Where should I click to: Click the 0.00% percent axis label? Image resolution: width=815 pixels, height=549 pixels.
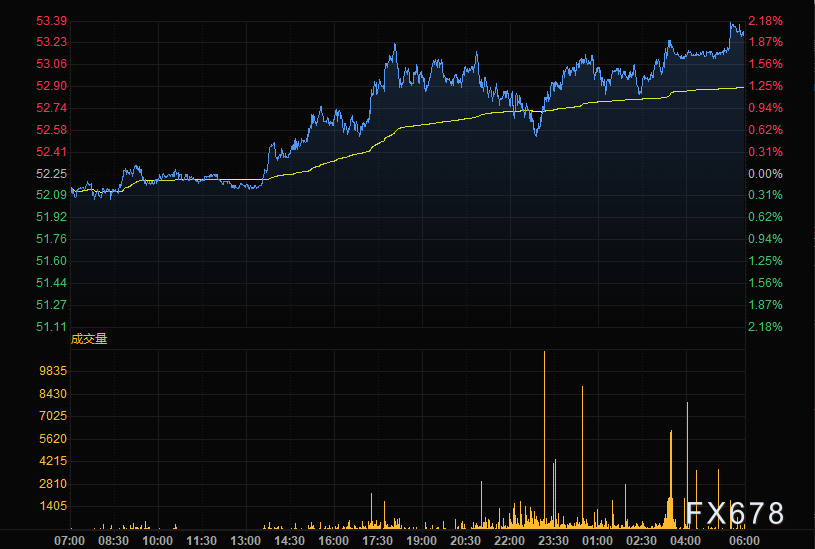coord(764,173)
